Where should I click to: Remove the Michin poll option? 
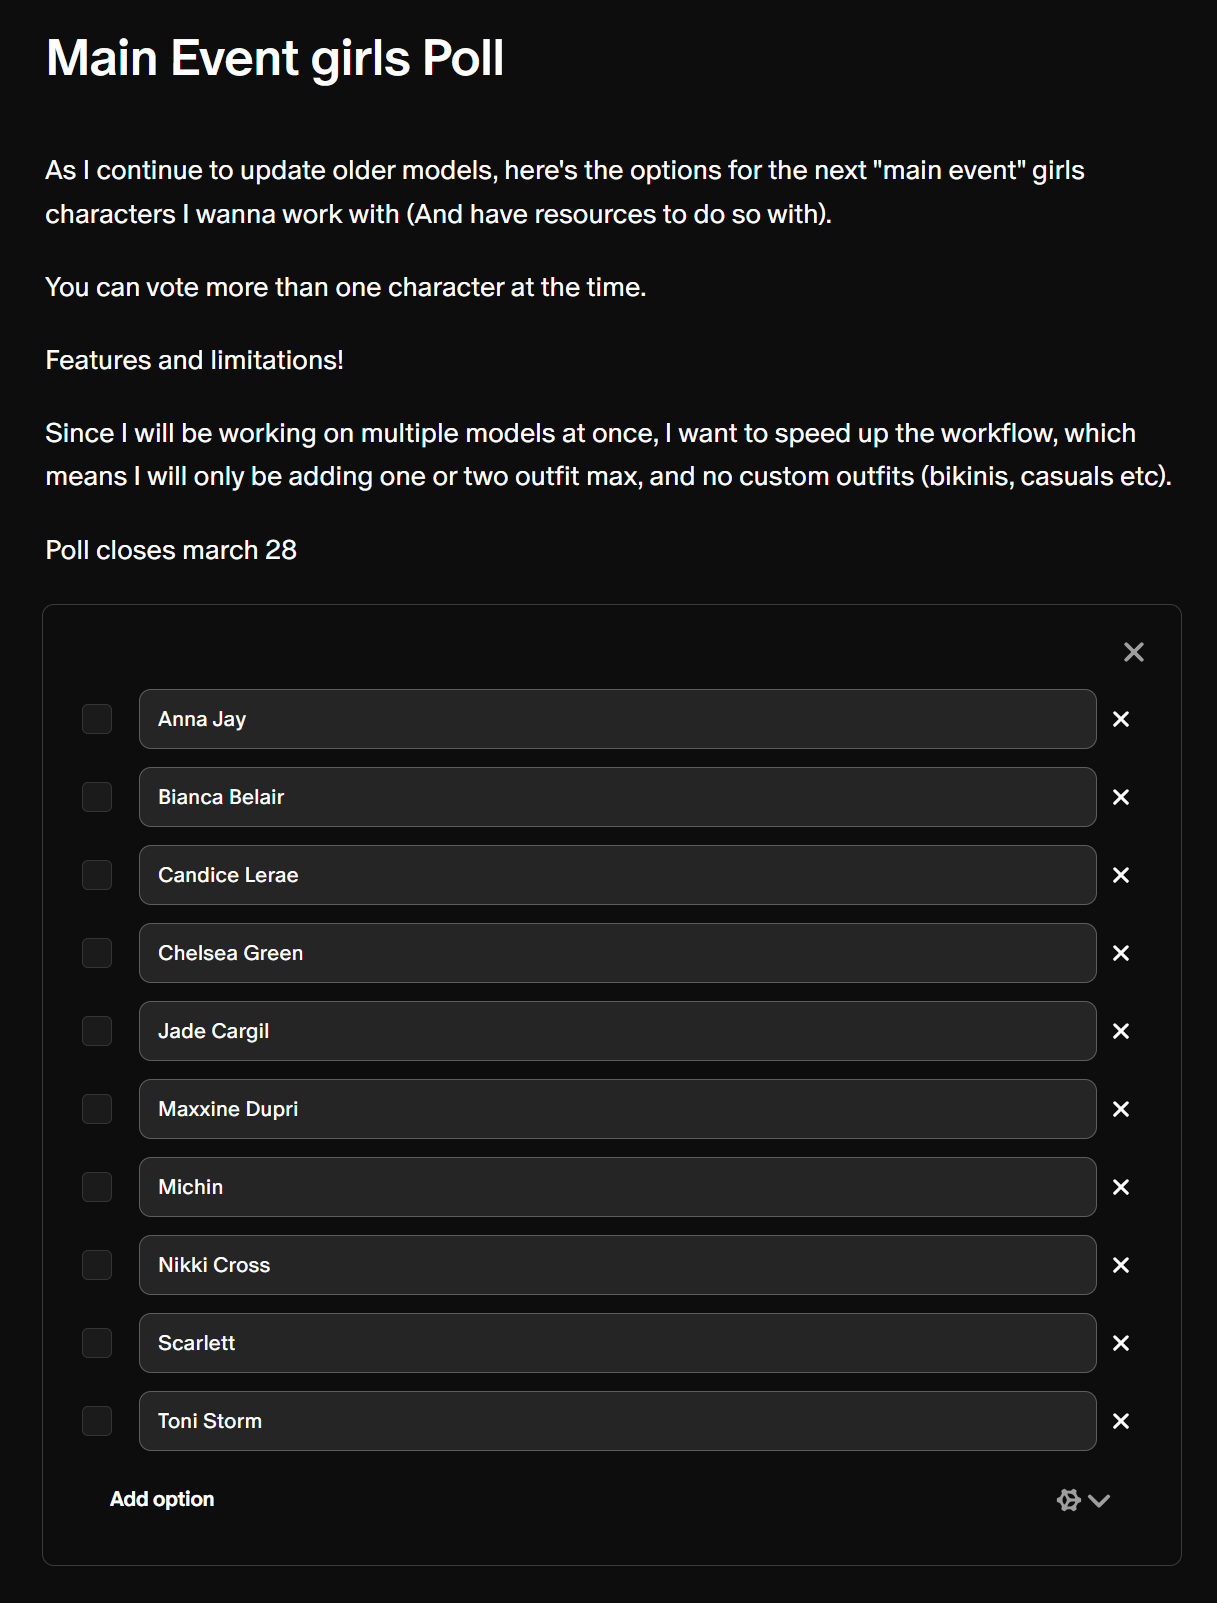point(1121,1187)
